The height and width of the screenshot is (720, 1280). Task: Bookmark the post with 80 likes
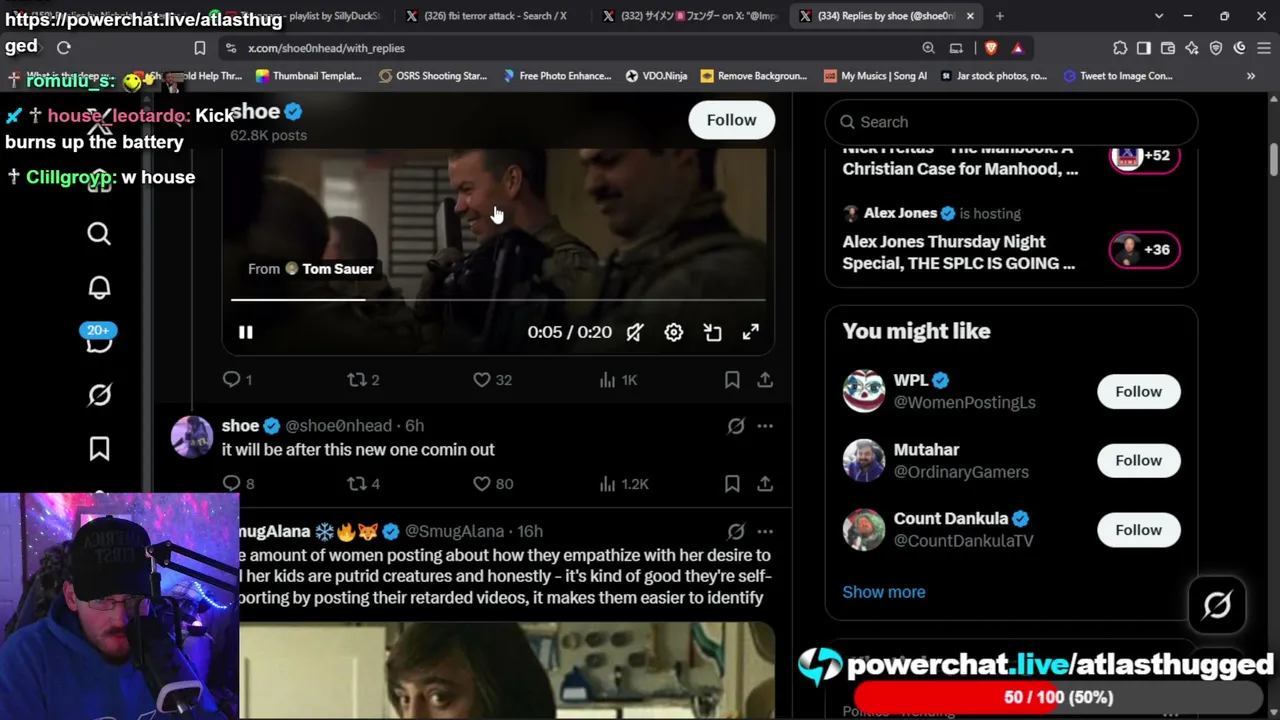pos(732,484)
